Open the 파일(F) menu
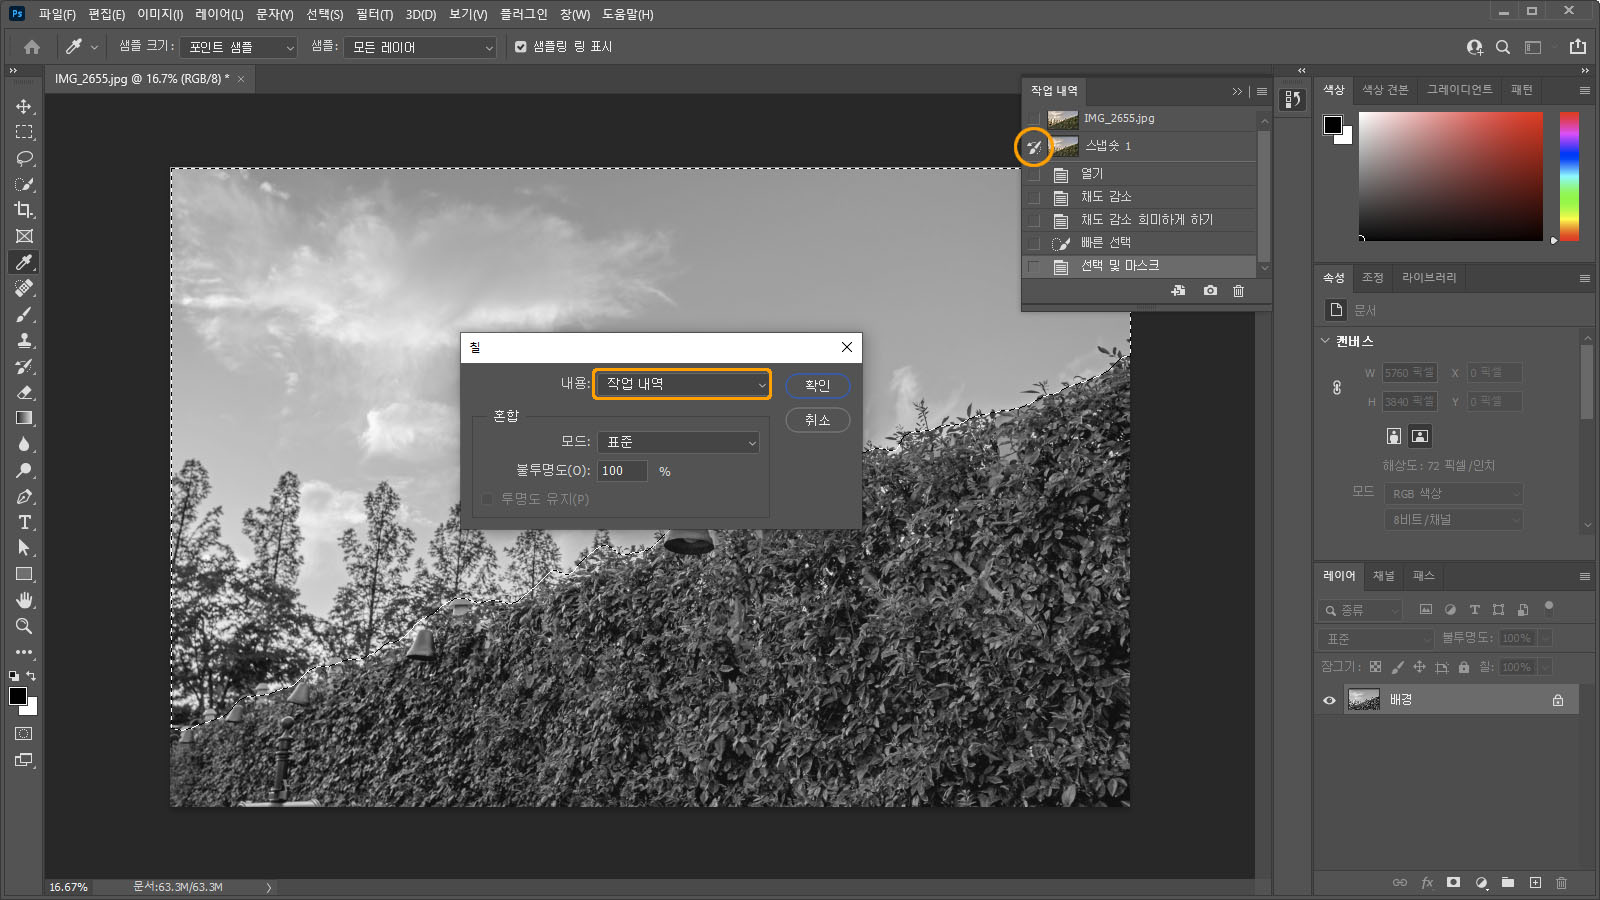This screenshot has height=900, width=1600. point(57,14)
